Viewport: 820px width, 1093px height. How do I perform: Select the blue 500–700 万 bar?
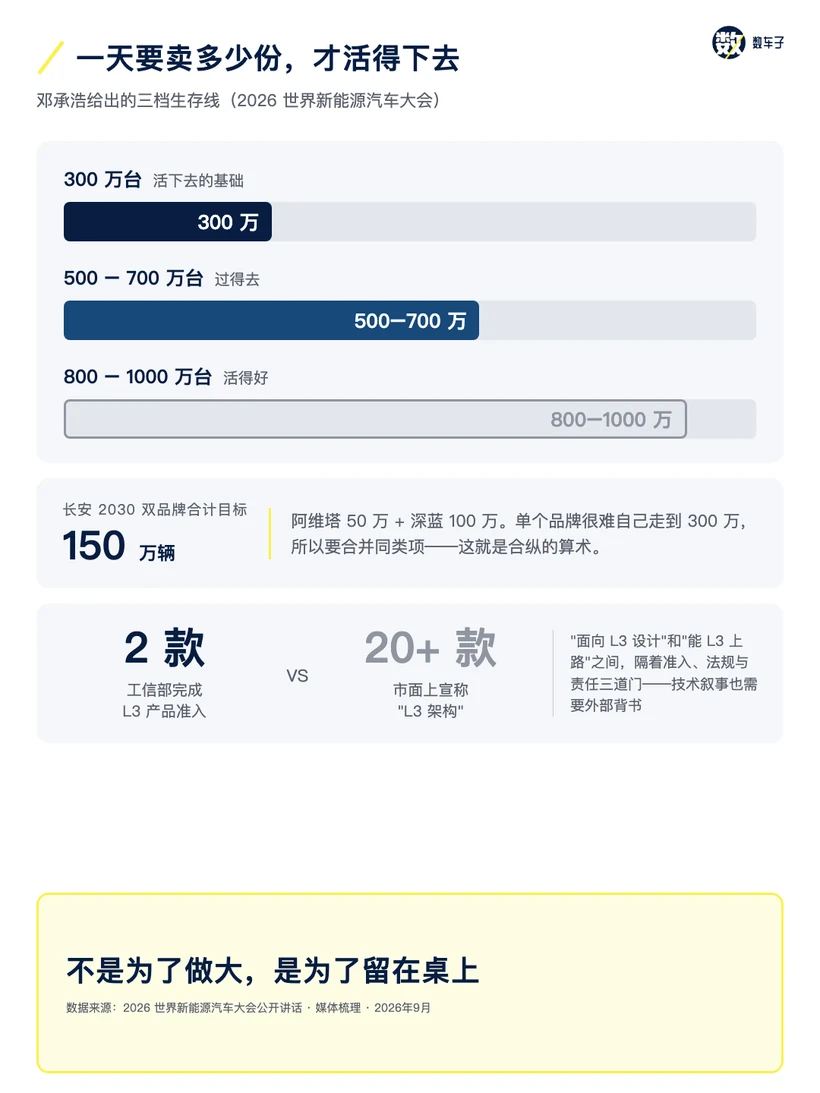pyautogui.click(x=271, y=321)
